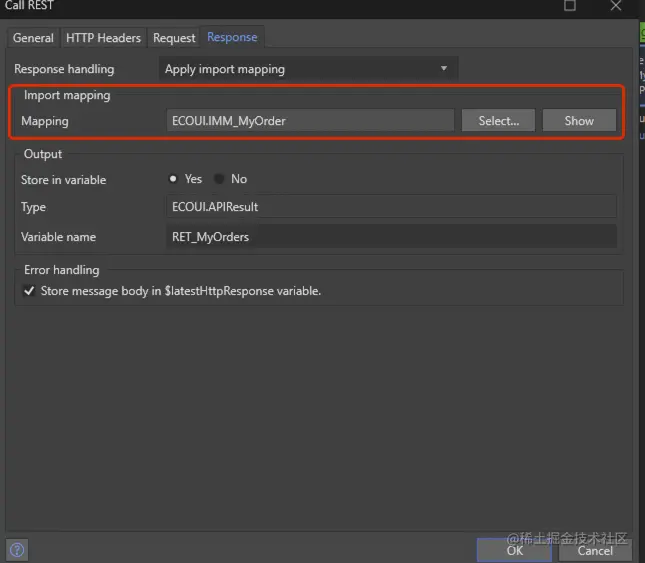This screenshot has height=563, width=645.
Task: Switch to the HTTP Headers tab
Action: pyautogui.click(x=103, y=38)
